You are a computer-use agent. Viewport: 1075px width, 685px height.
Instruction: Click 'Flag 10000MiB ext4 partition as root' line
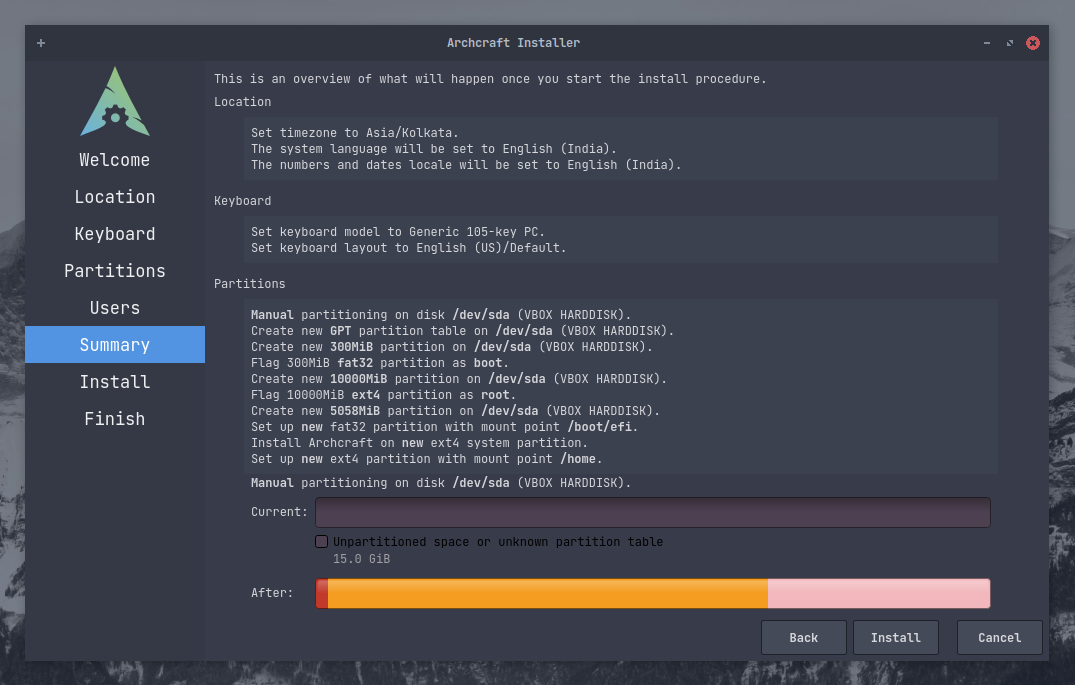click(383, 395)
